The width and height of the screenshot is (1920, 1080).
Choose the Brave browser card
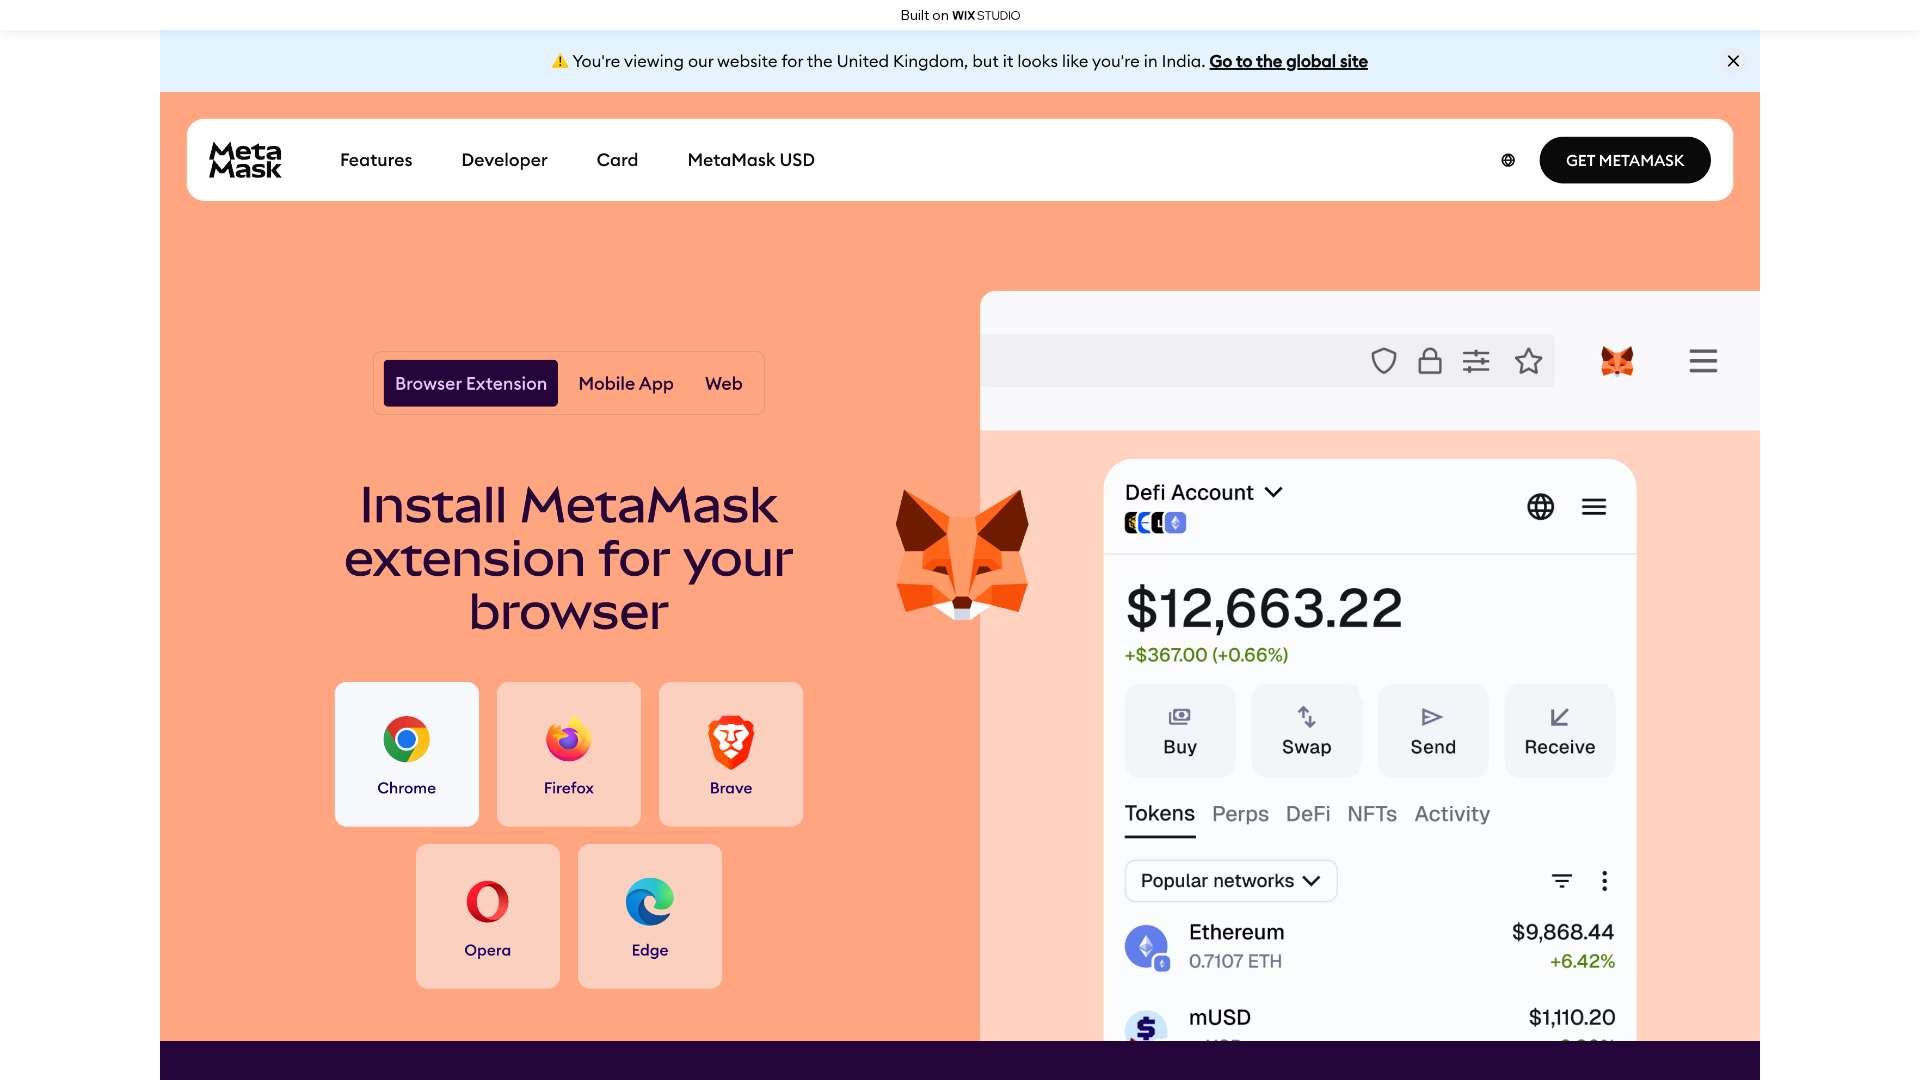[731, 754]
